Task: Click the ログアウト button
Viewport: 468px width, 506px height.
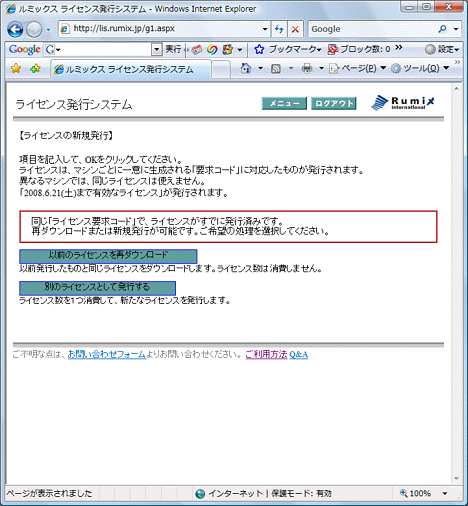Action: pyautogui.click(x=334, y=103)
